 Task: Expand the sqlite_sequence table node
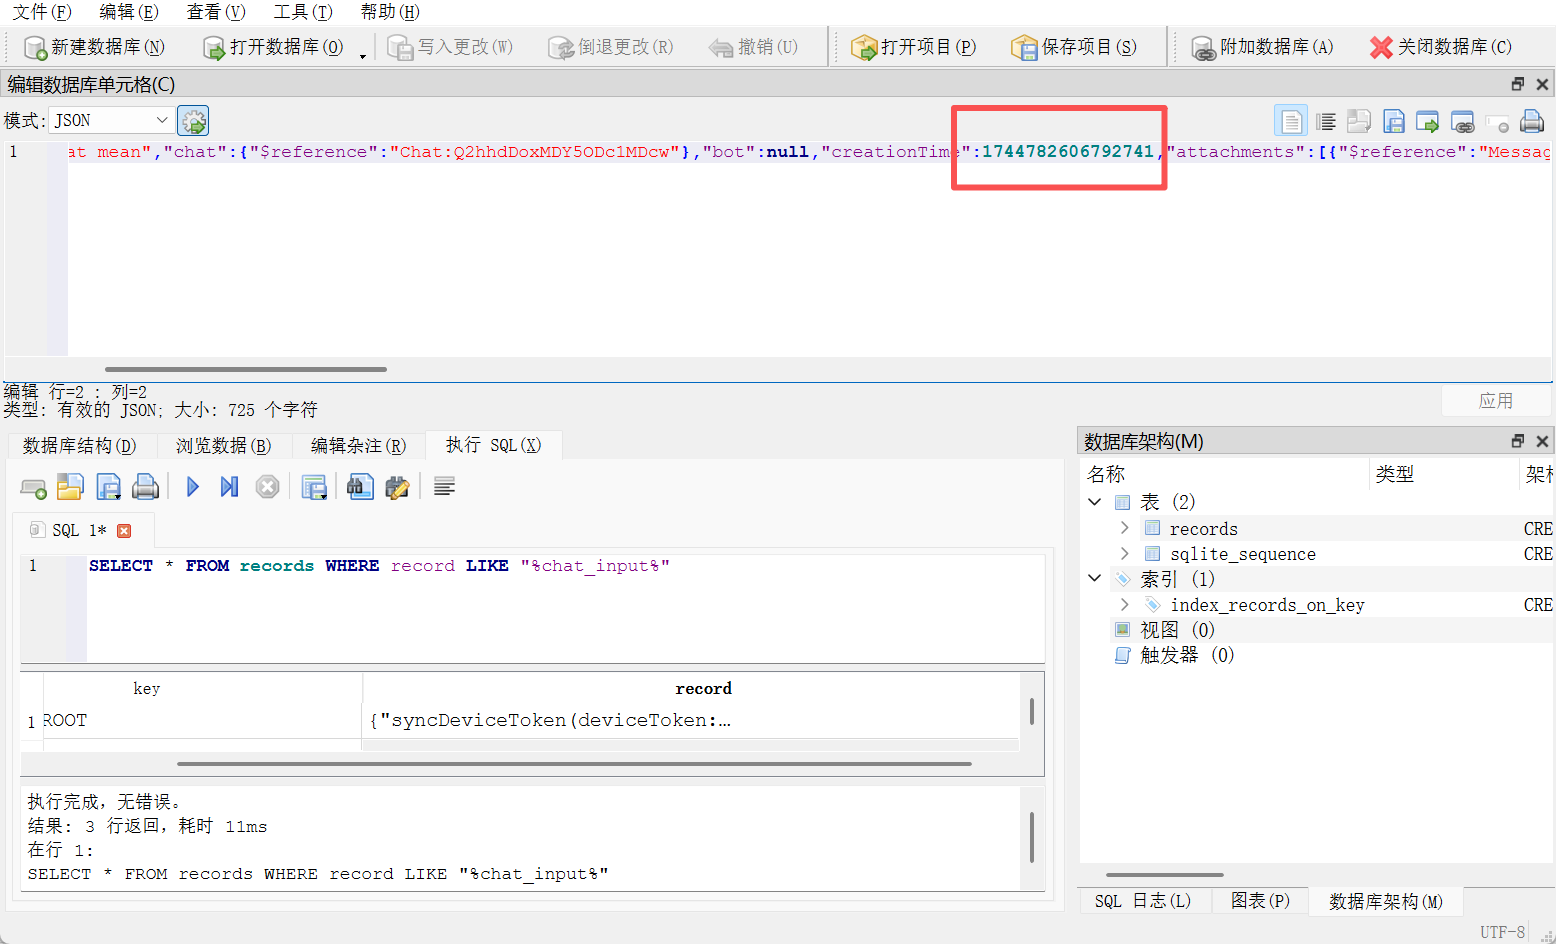point(1124,553)
